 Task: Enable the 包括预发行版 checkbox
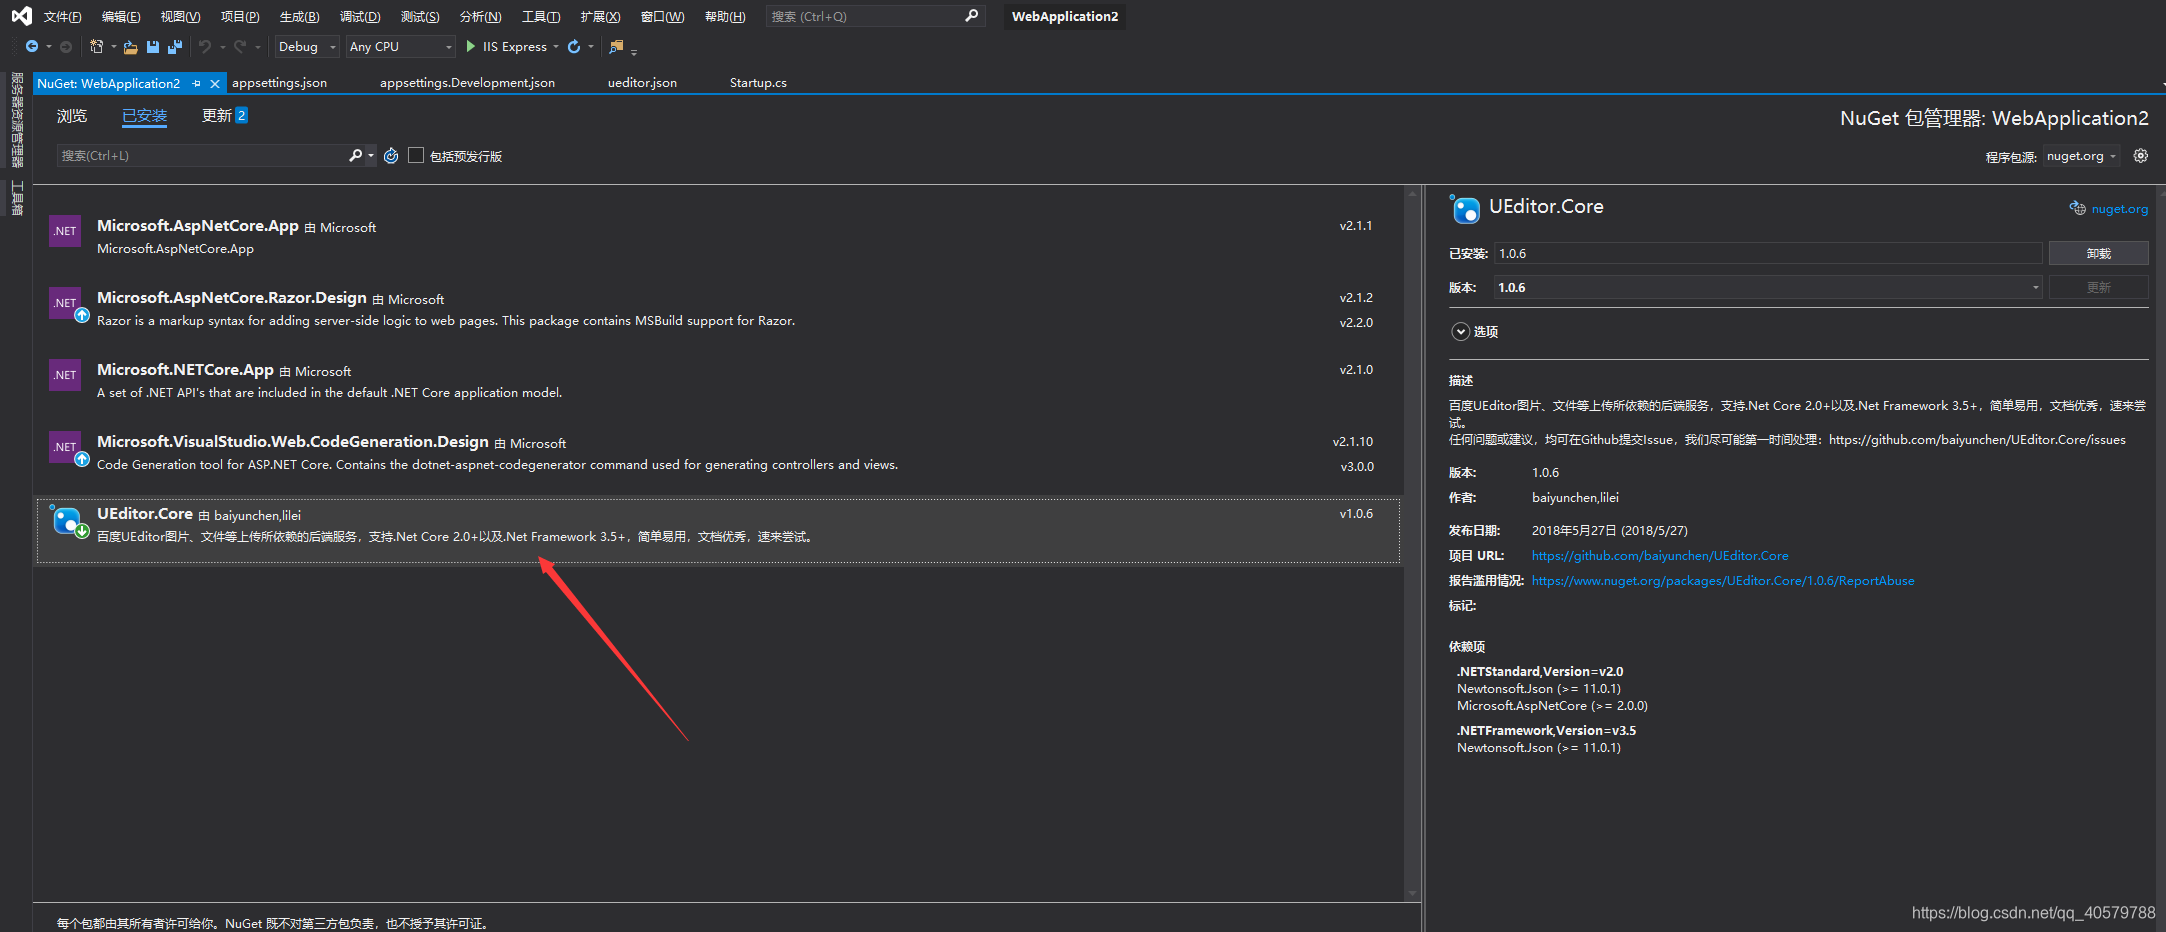click(416, 155)
